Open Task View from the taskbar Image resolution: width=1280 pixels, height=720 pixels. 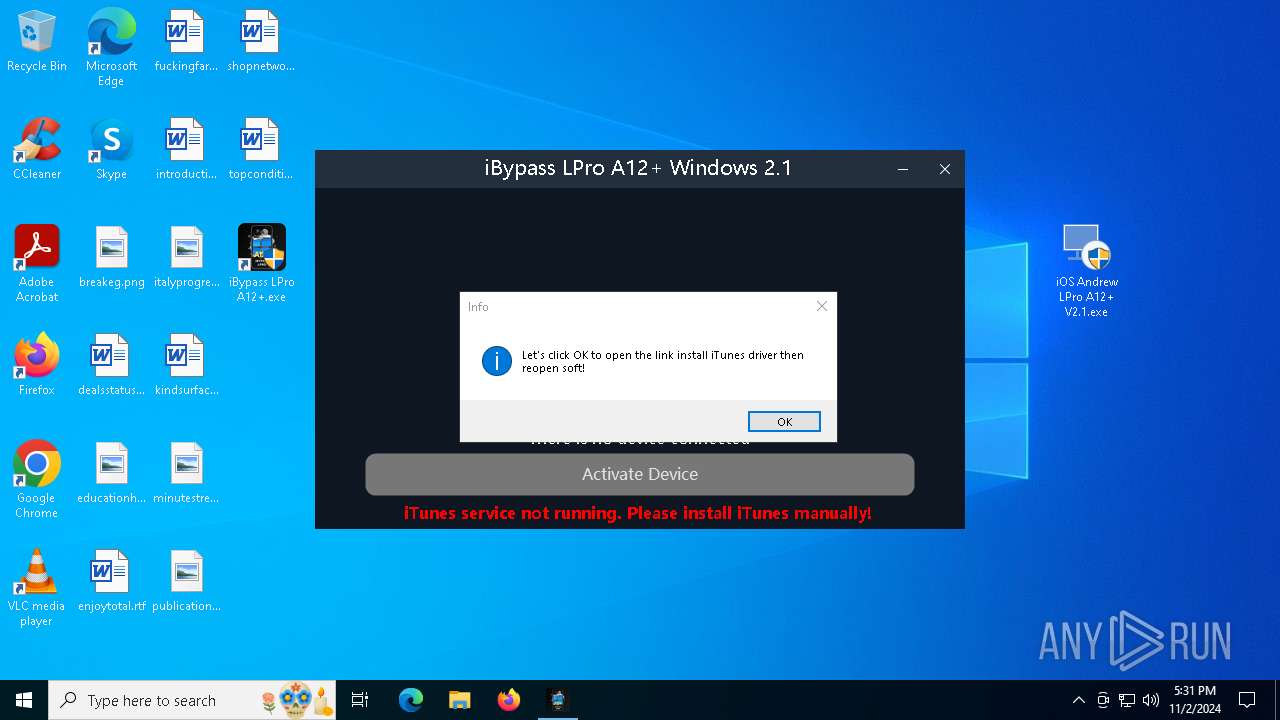pos(360,700)
